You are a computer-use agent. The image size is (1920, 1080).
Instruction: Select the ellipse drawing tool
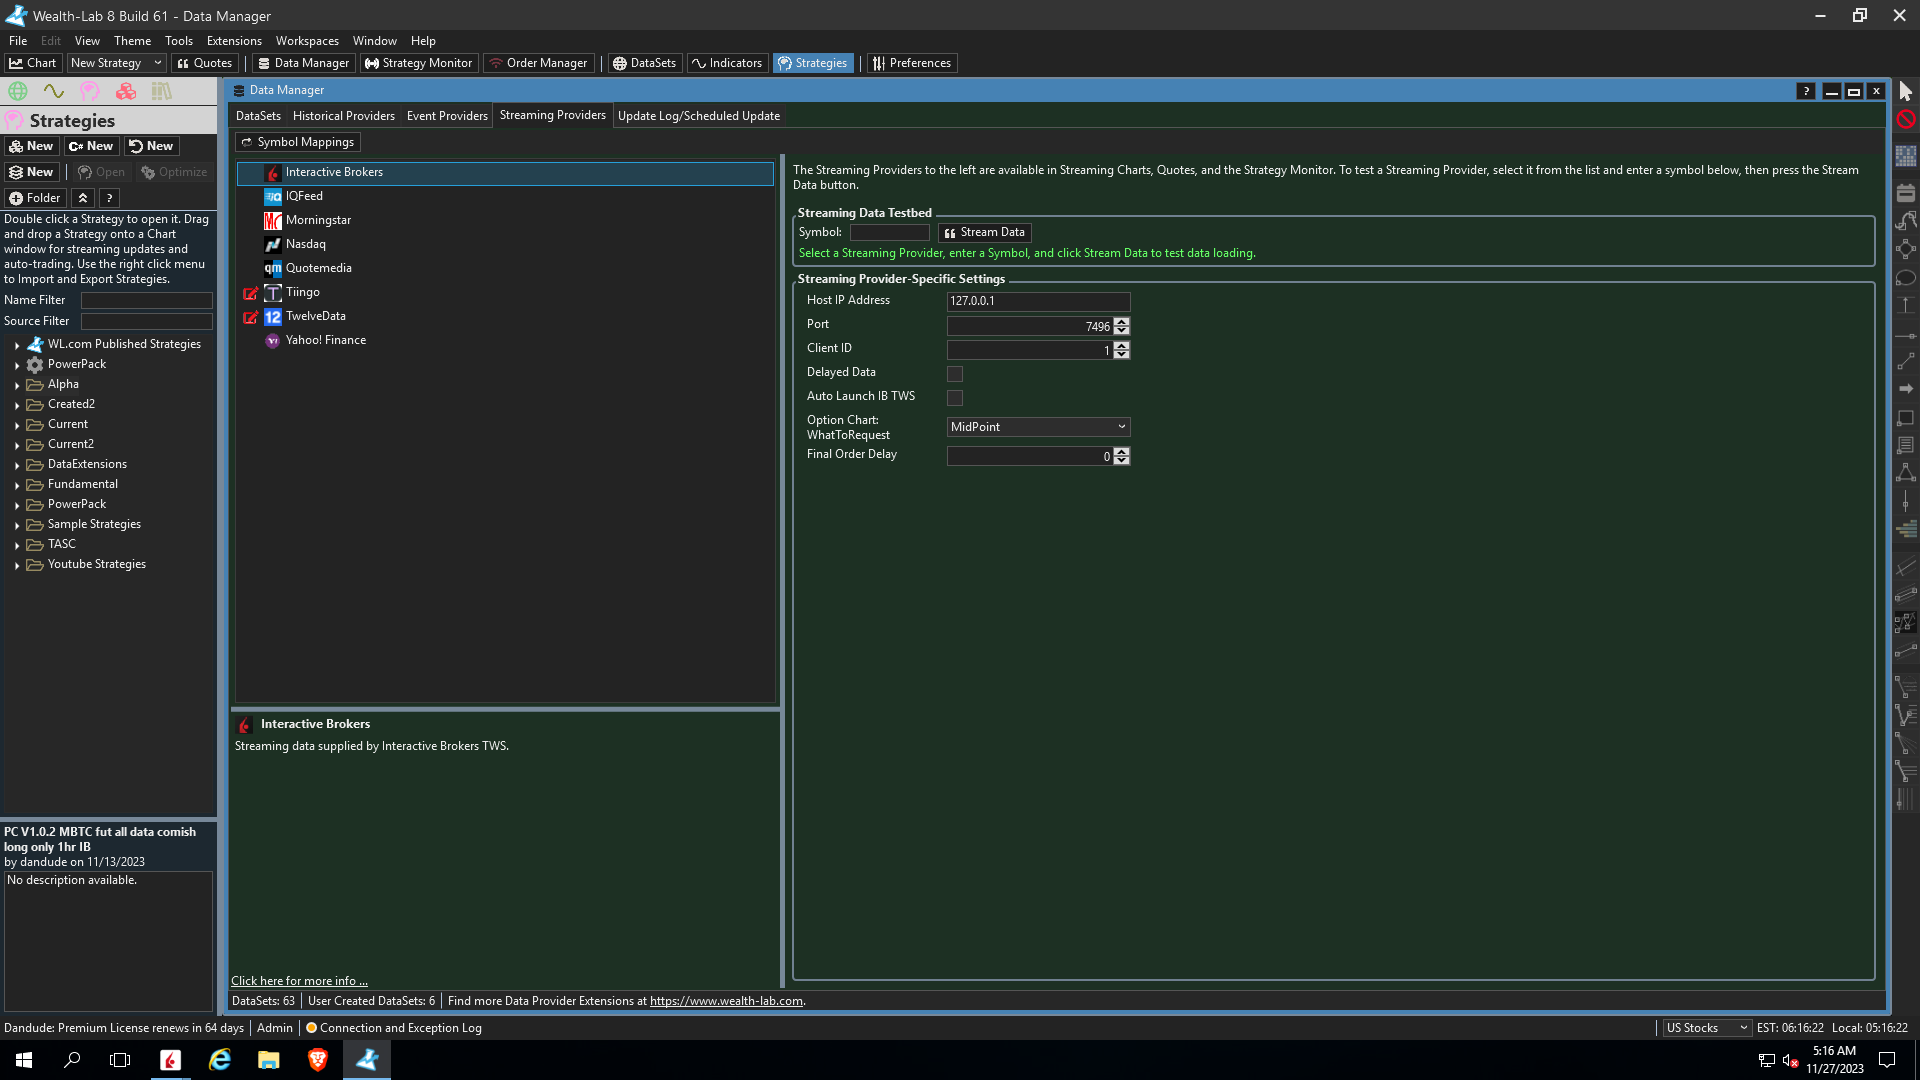1905,278
